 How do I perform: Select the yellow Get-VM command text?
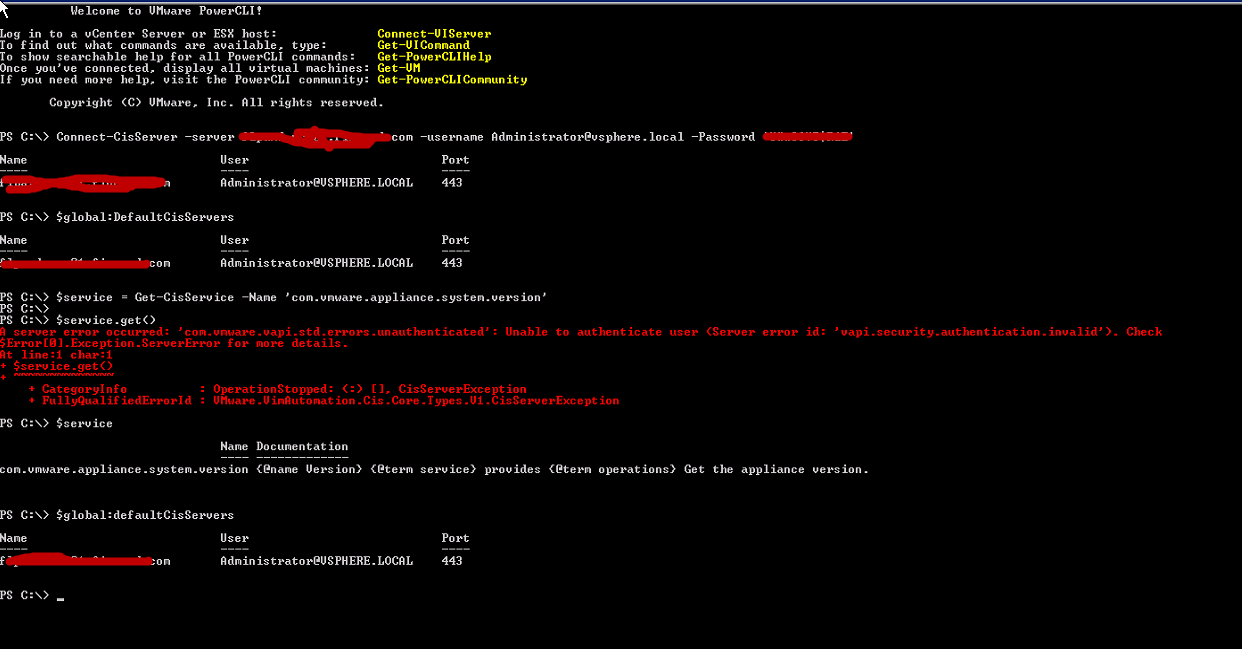(x=398, y=68)
